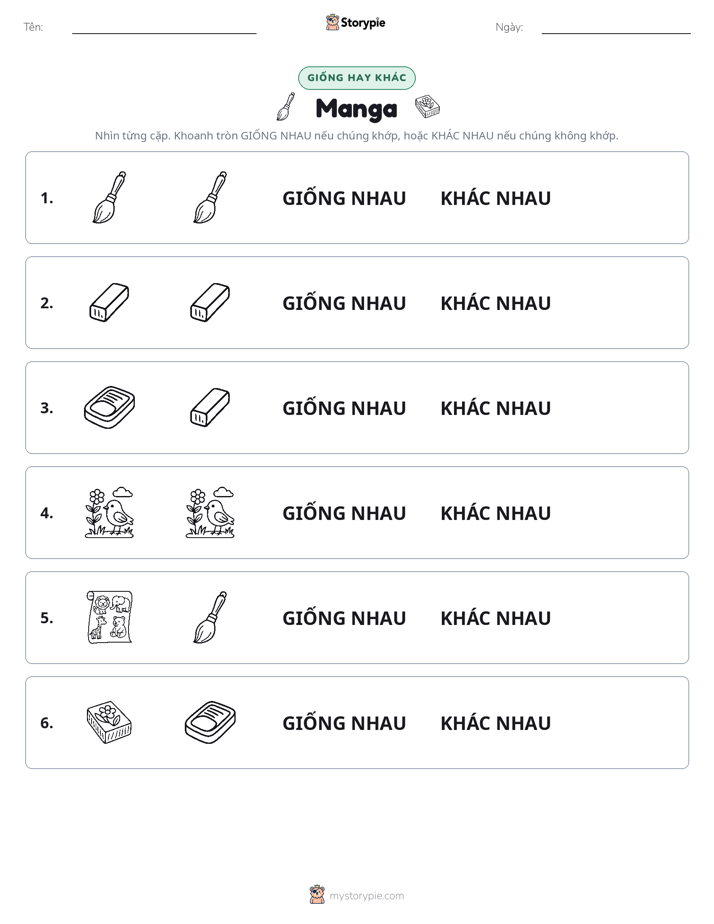This screenshot has height=924, width=714.
Task: Click the Tên name input line
Action: click(164, 27)
